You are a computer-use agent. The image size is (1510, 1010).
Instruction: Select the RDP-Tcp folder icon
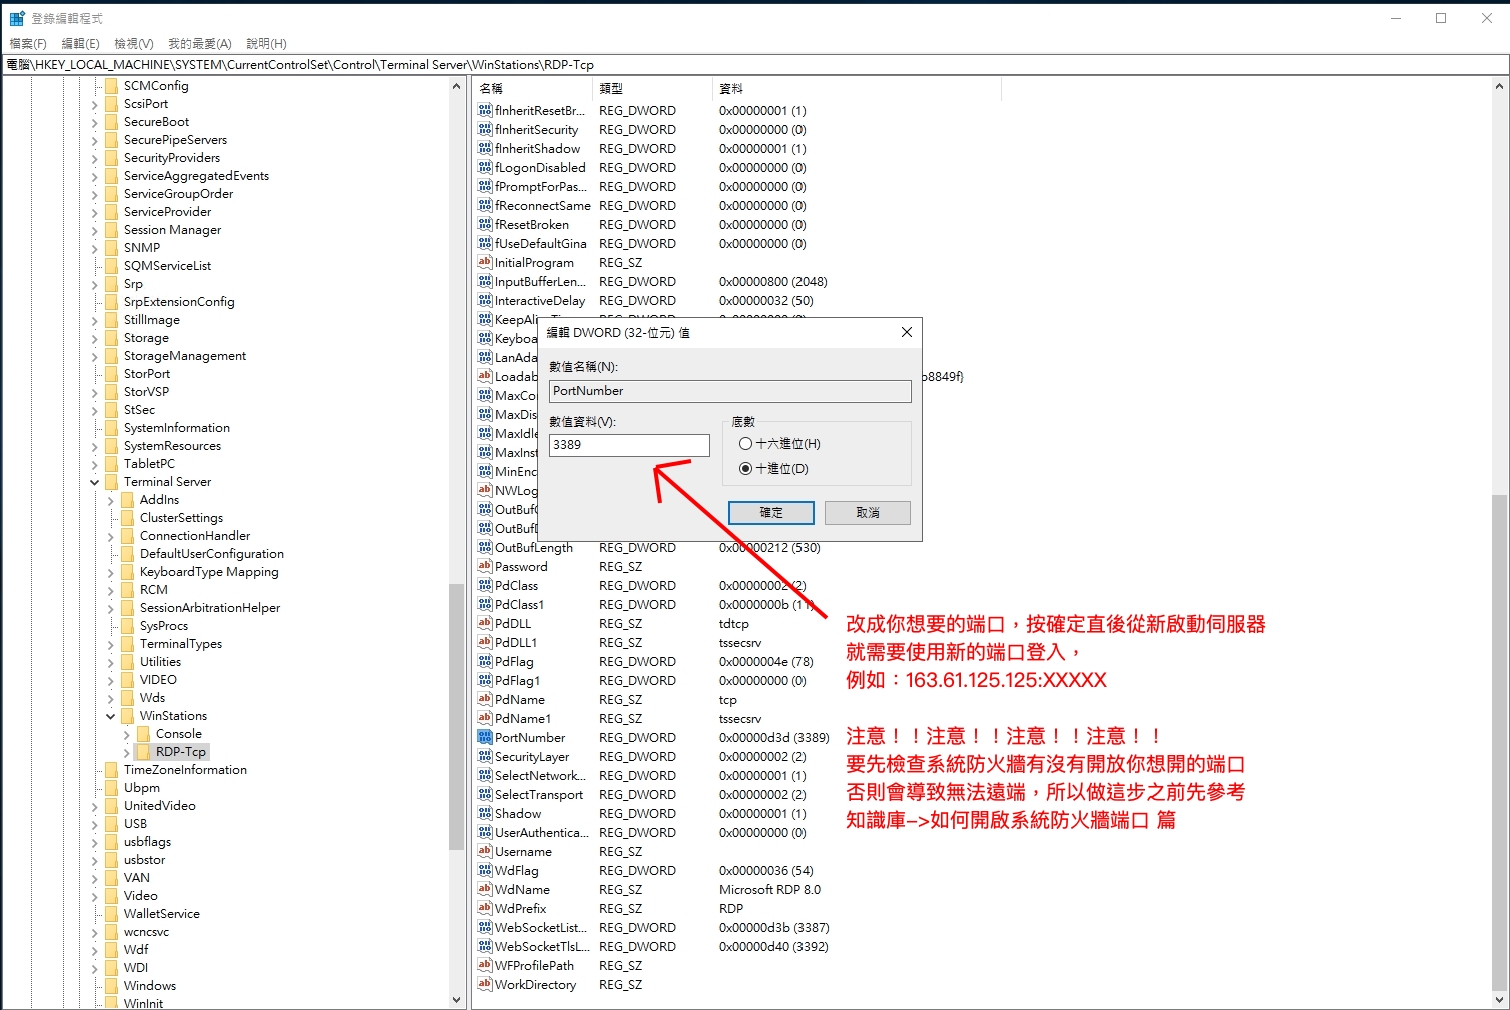[x=143, y=752]
